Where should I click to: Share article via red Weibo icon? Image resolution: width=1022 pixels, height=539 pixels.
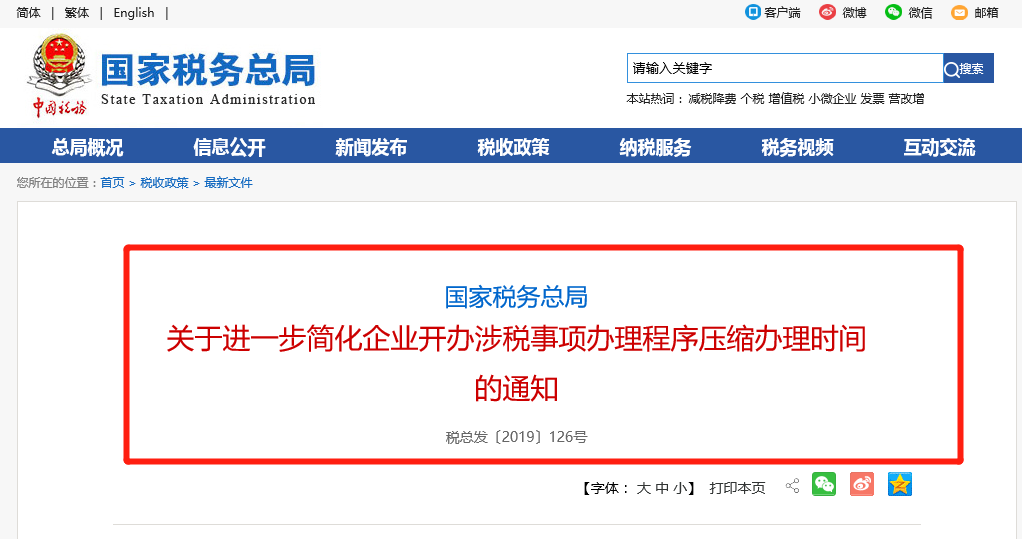tap(862, 485)
